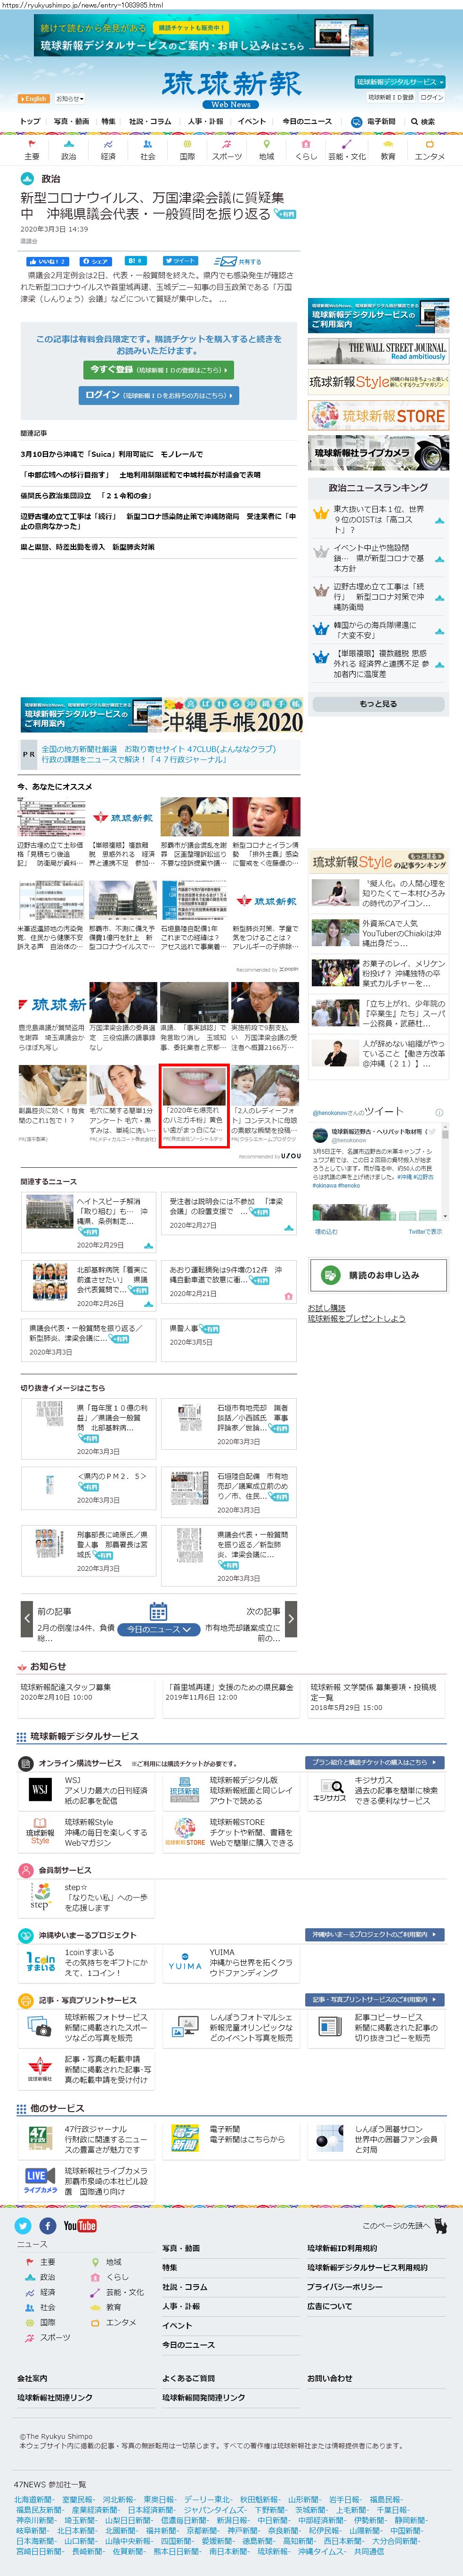
Task: Open the 琉球新報をプレゼントしよう link
Action: tap(356, 1318)
